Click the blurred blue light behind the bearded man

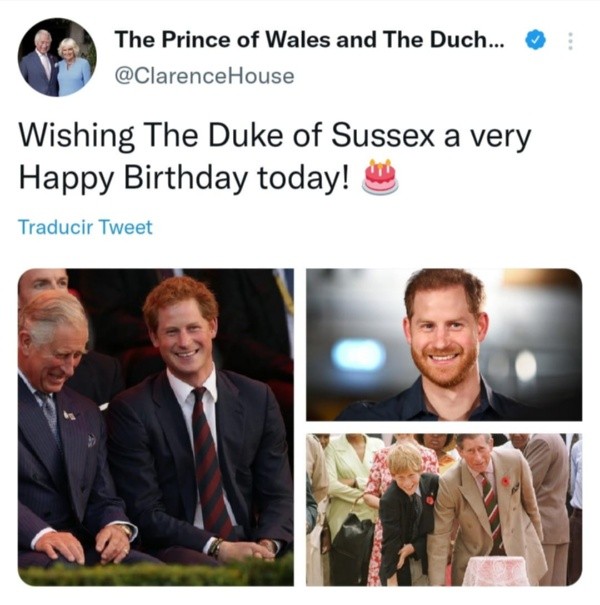(x=359, y=354)
